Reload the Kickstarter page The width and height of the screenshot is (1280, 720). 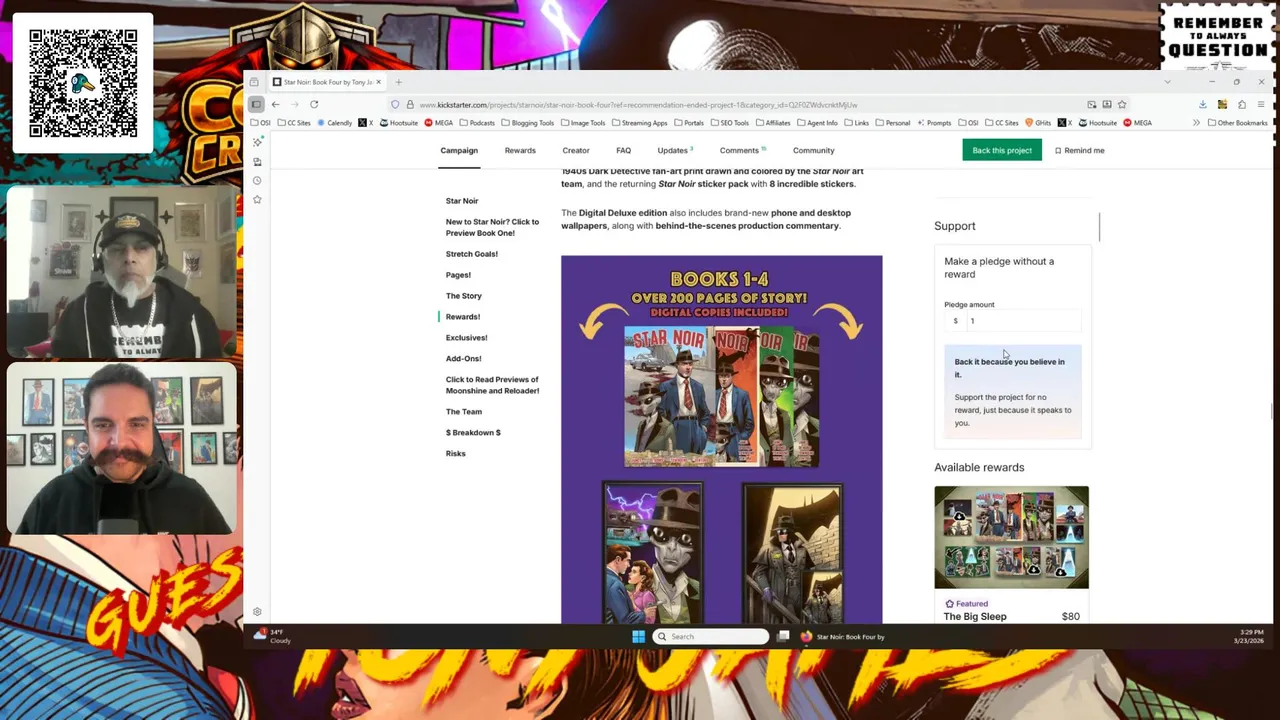(314, 104)
